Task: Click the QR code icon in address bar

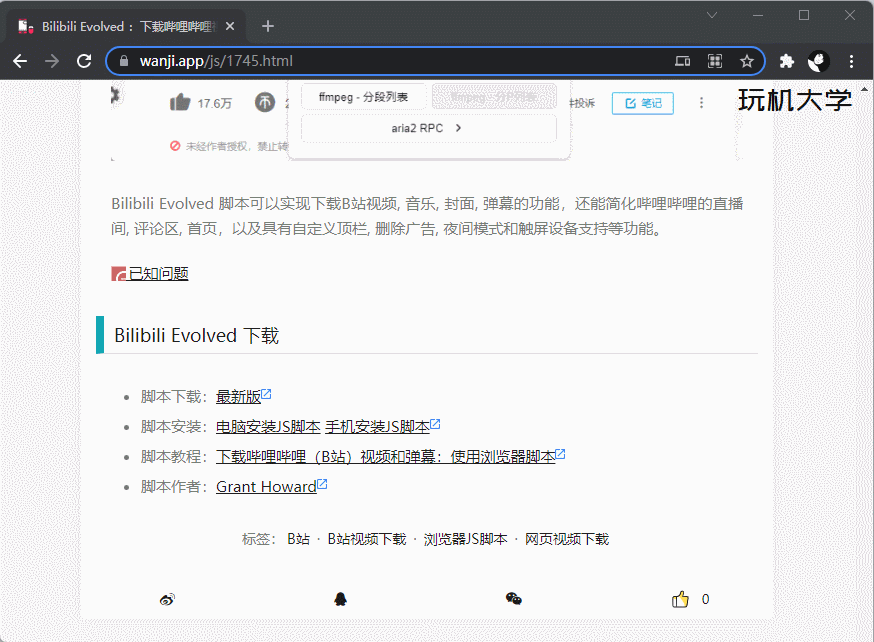Action: (715, 61)
